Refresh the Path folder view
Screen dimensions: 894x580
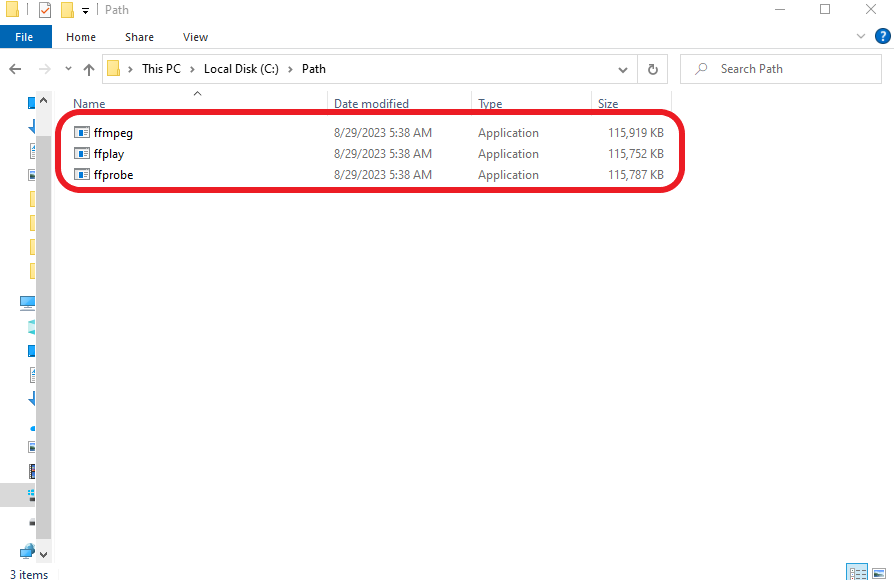coord(653,70)
